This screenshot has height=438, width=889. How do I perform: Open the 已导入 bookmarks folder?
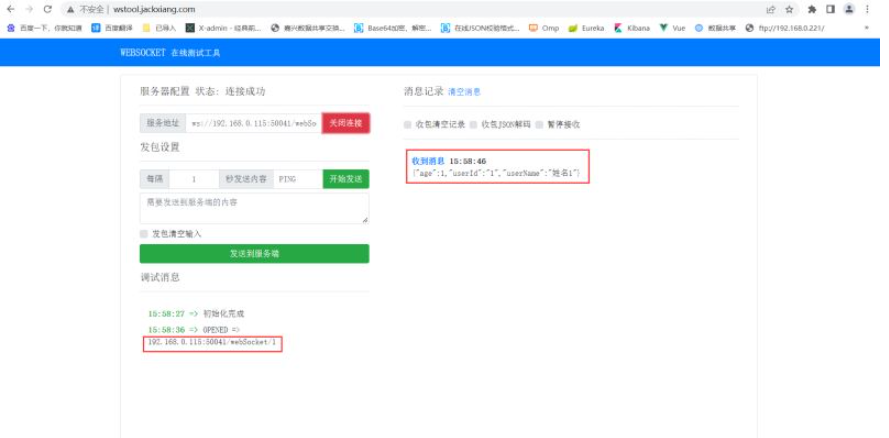pyautogui.click(x=159, y=27)
